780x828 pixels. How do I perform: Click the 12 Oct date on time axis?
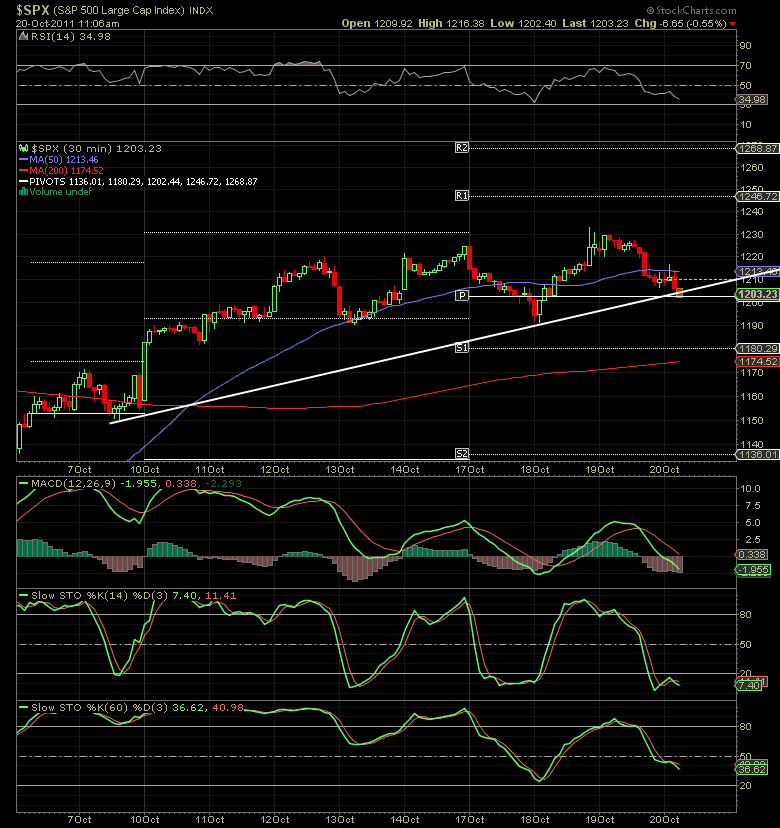coord(274,468)
